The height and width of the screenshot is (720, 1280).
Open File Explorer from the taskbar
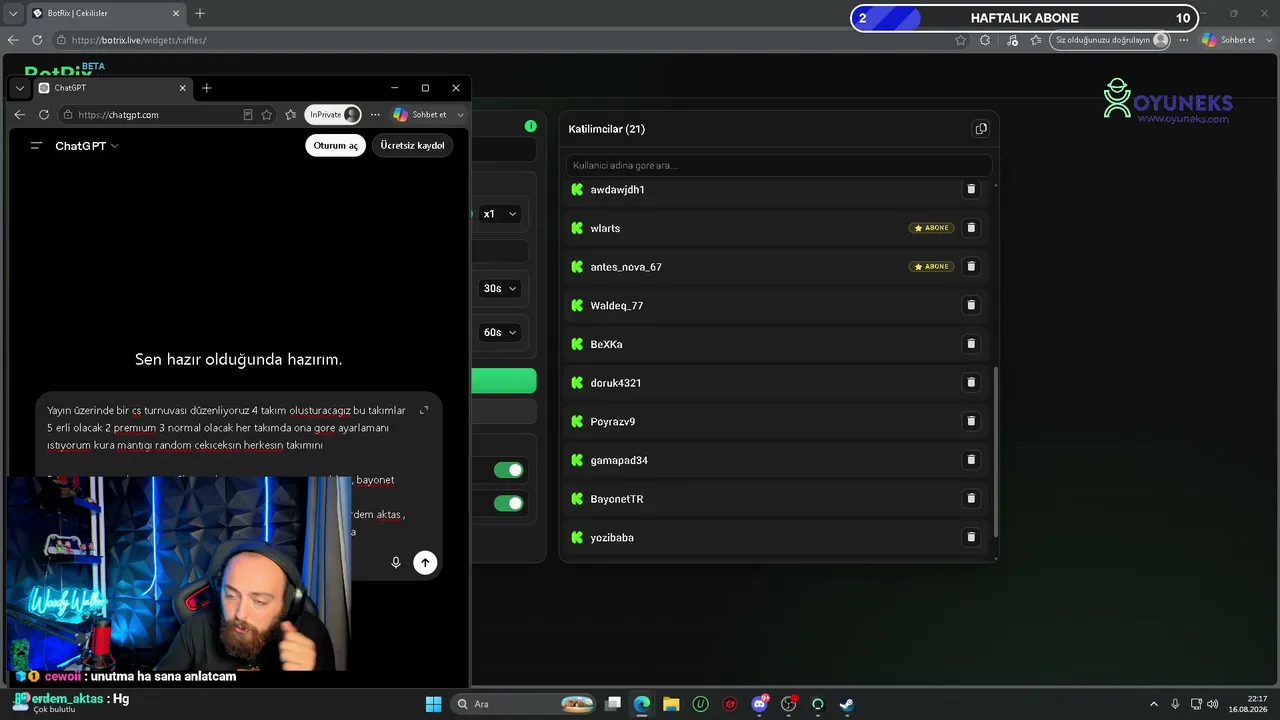click(671, 704)
